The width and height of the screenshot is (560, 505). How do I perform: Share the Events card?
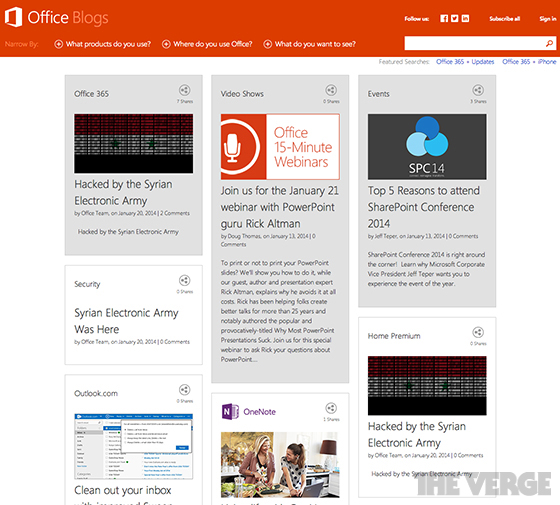point(478,90)
